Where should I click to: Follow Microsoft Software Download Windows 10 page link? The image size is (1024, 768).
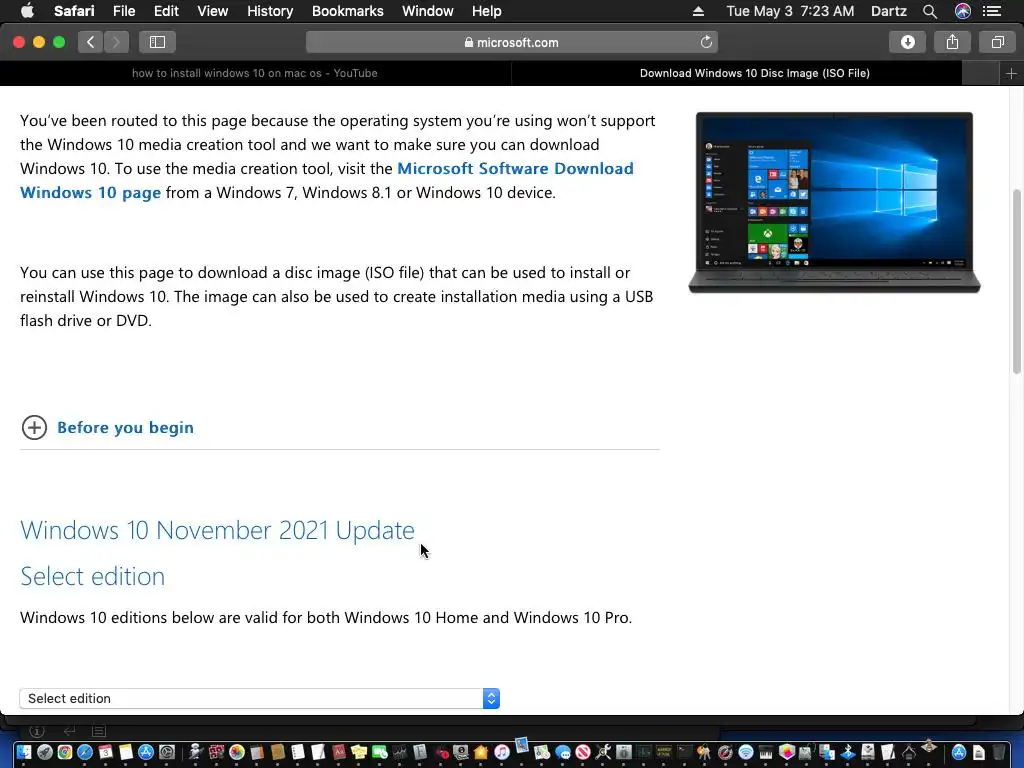point(515,168)
